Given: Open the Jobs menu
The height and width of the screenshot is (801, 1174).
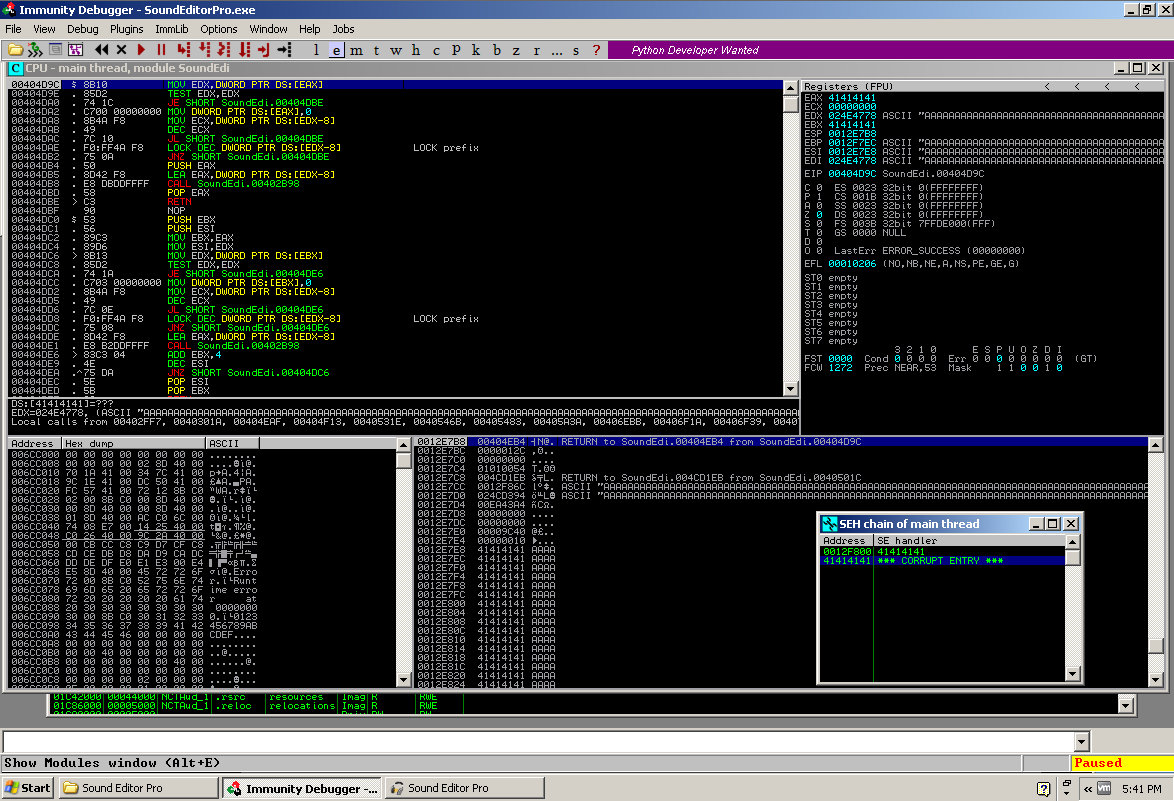Looking at the screenshot, I should tap(344, 29).
